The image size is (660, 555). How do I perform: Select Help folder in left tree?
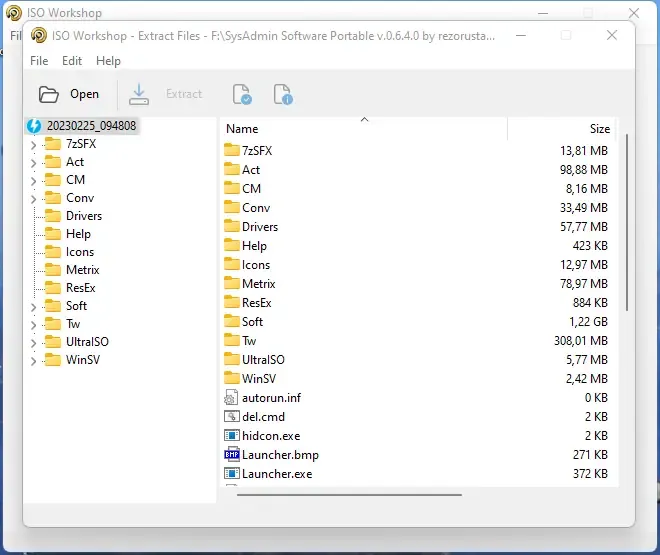(x=78, y=234)
